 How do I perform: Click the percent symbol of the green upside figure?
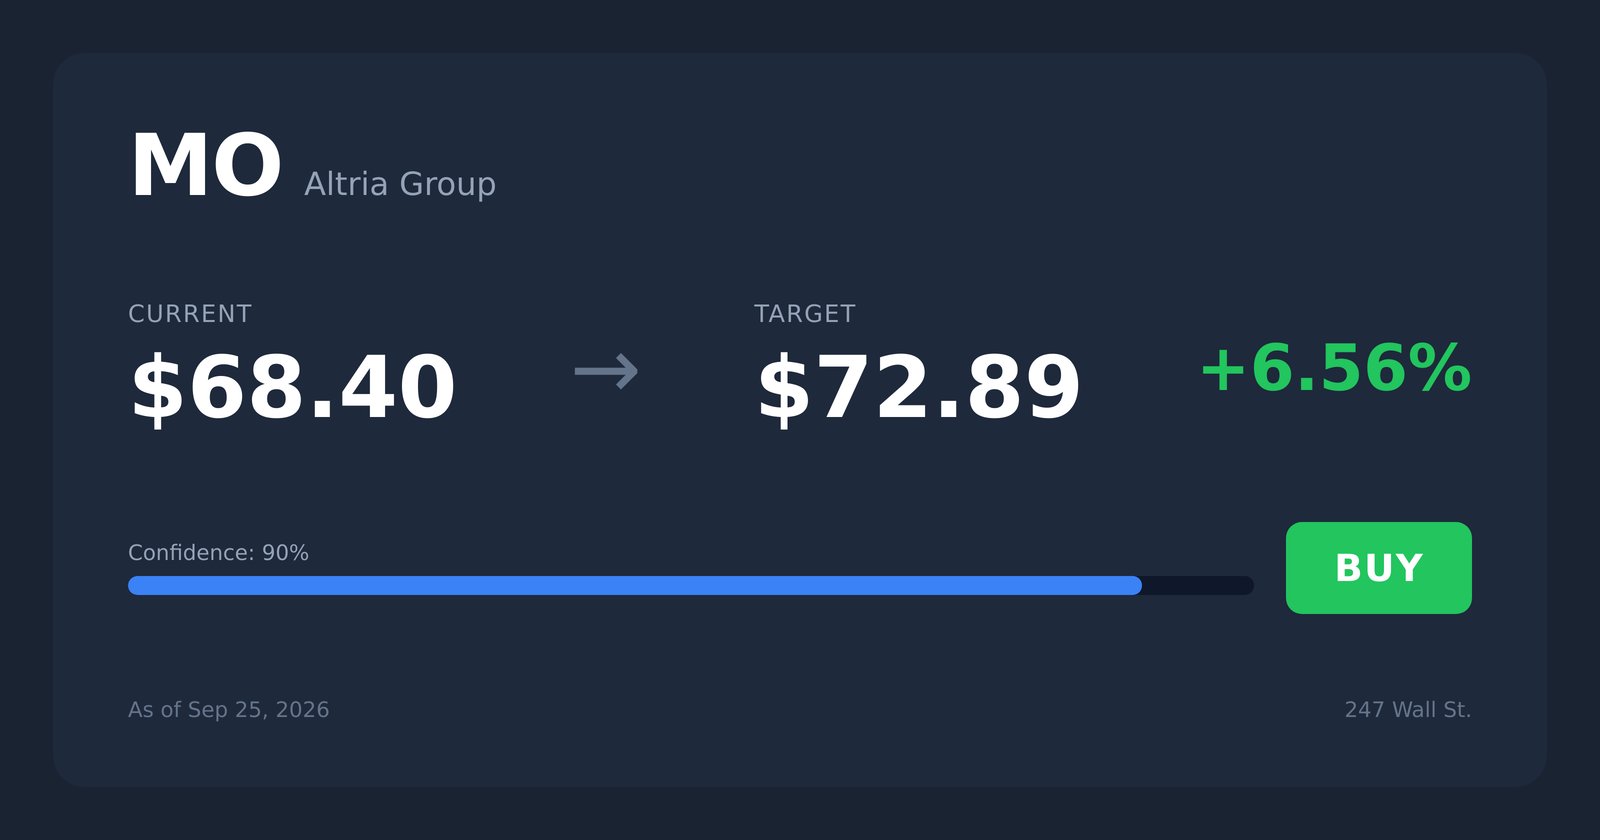click(x=1439, y=368)
